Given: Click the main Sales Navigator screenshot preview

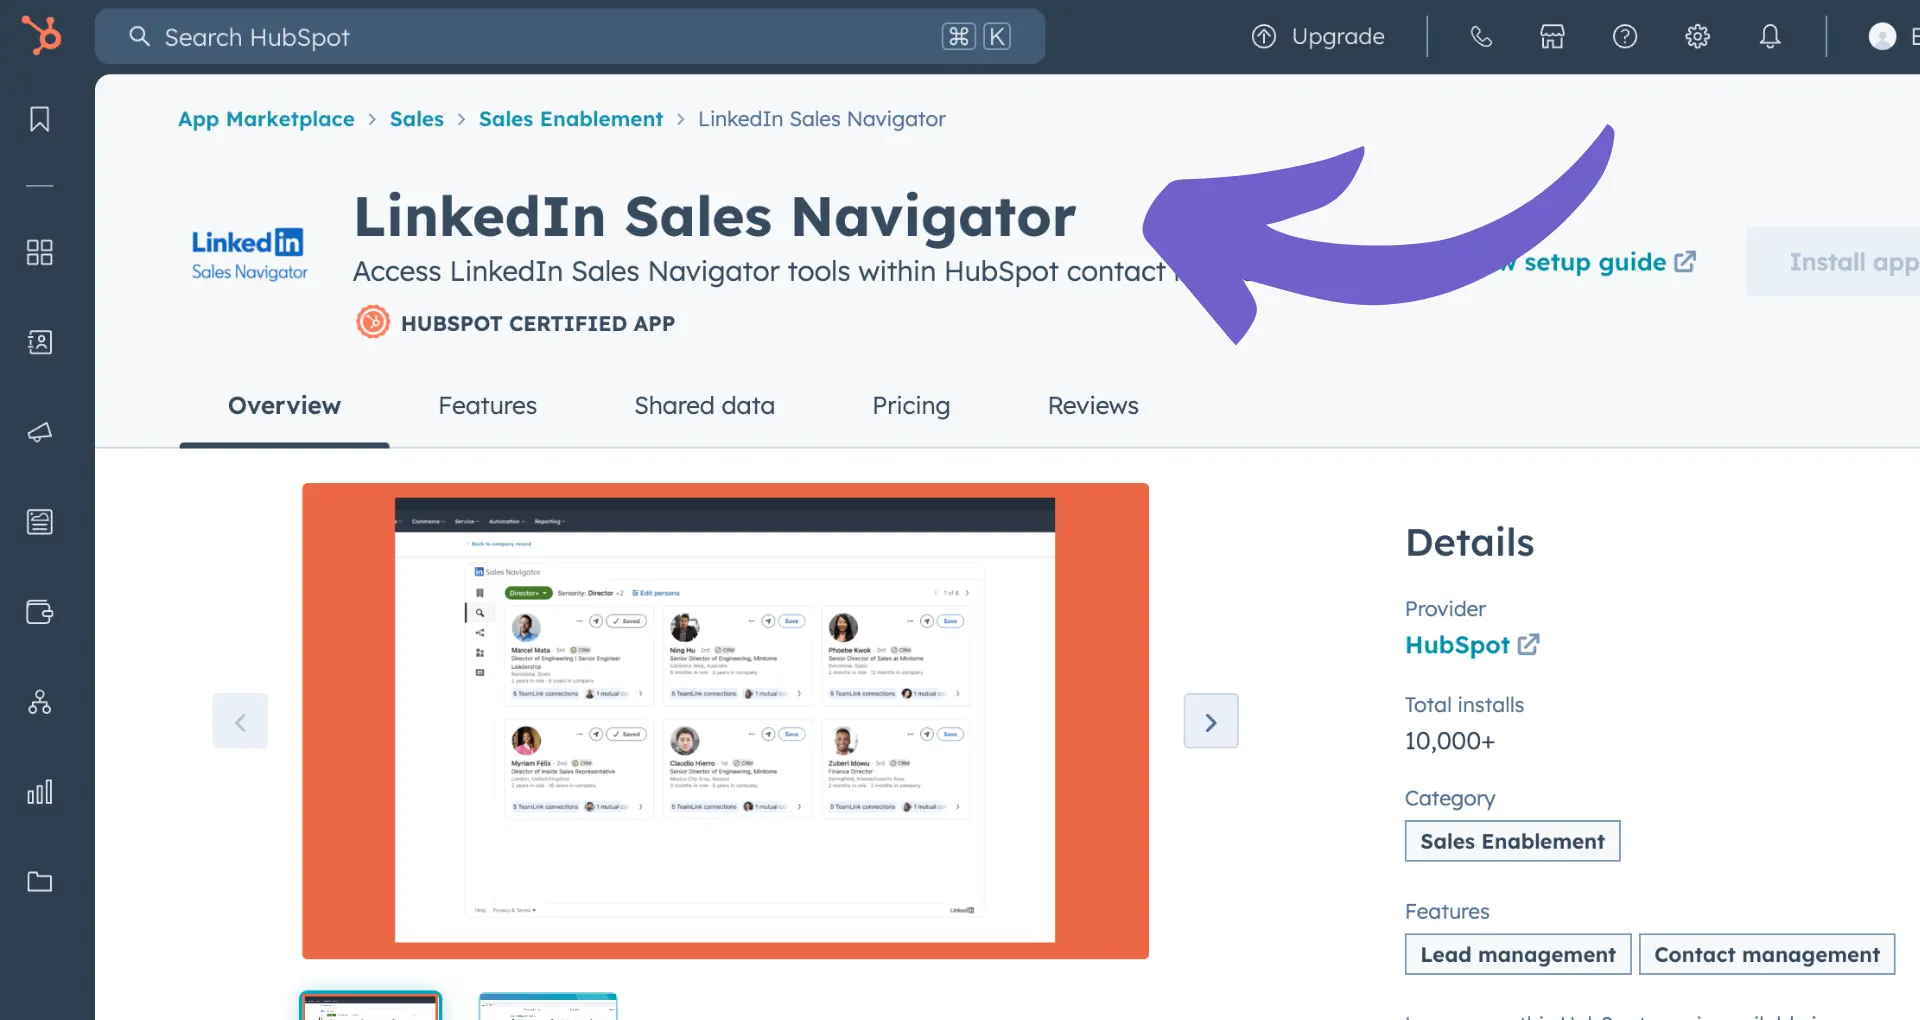Looking at the screenshot, I should (725, 721).
